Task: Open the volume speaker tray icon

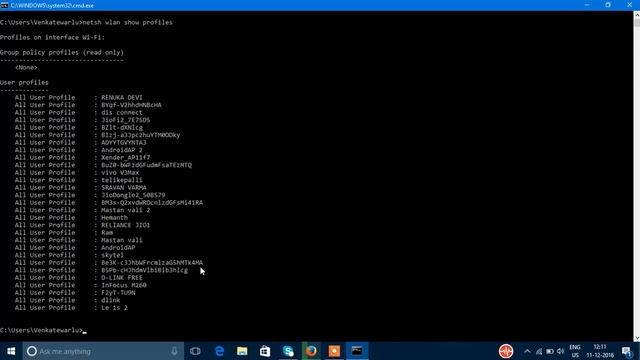Action: (561, 351)
